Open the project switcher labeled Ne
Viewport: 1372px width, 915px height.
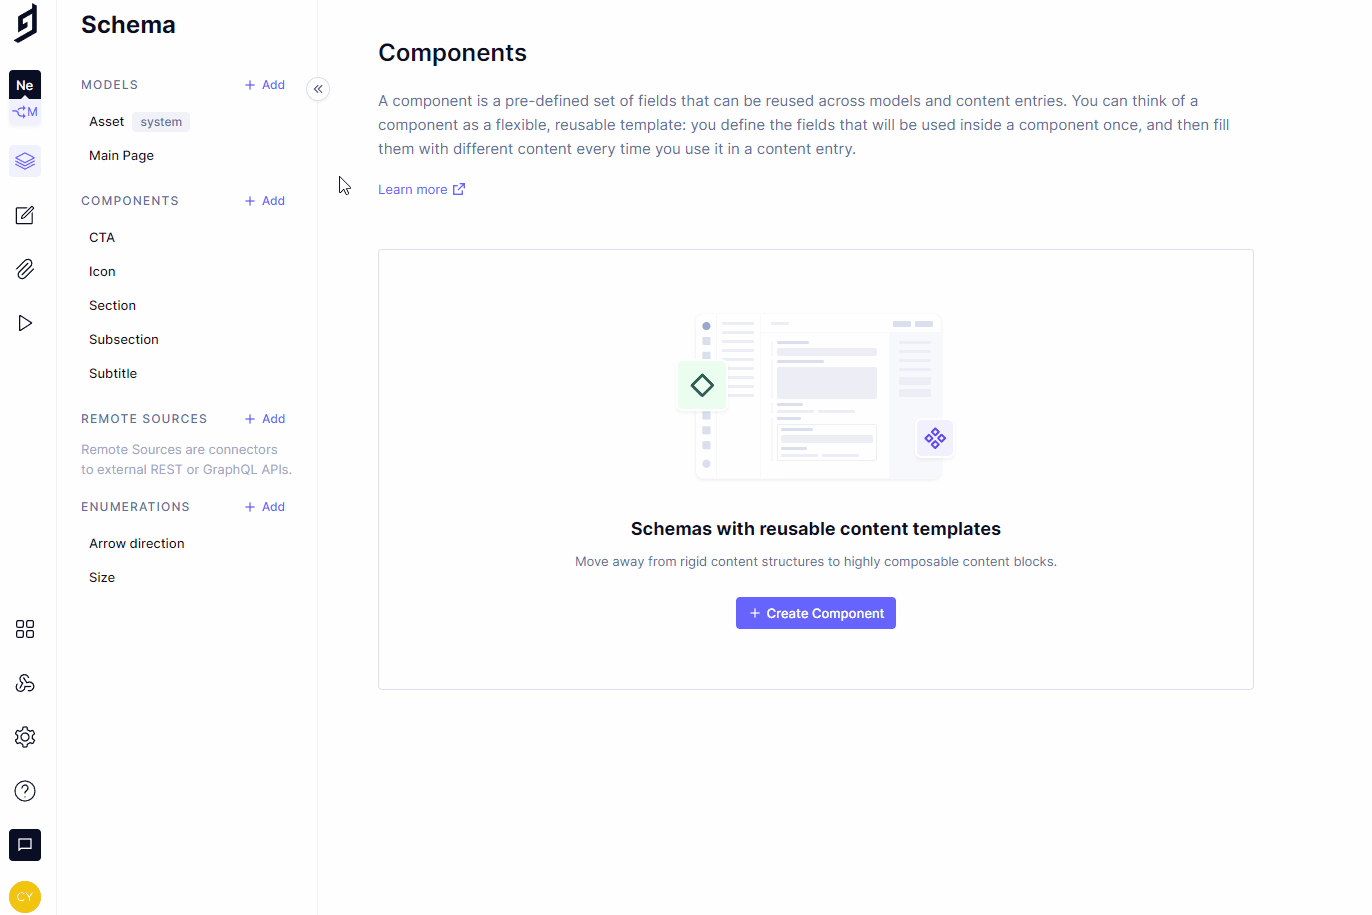pyautogui.click(x=25, y=86)
